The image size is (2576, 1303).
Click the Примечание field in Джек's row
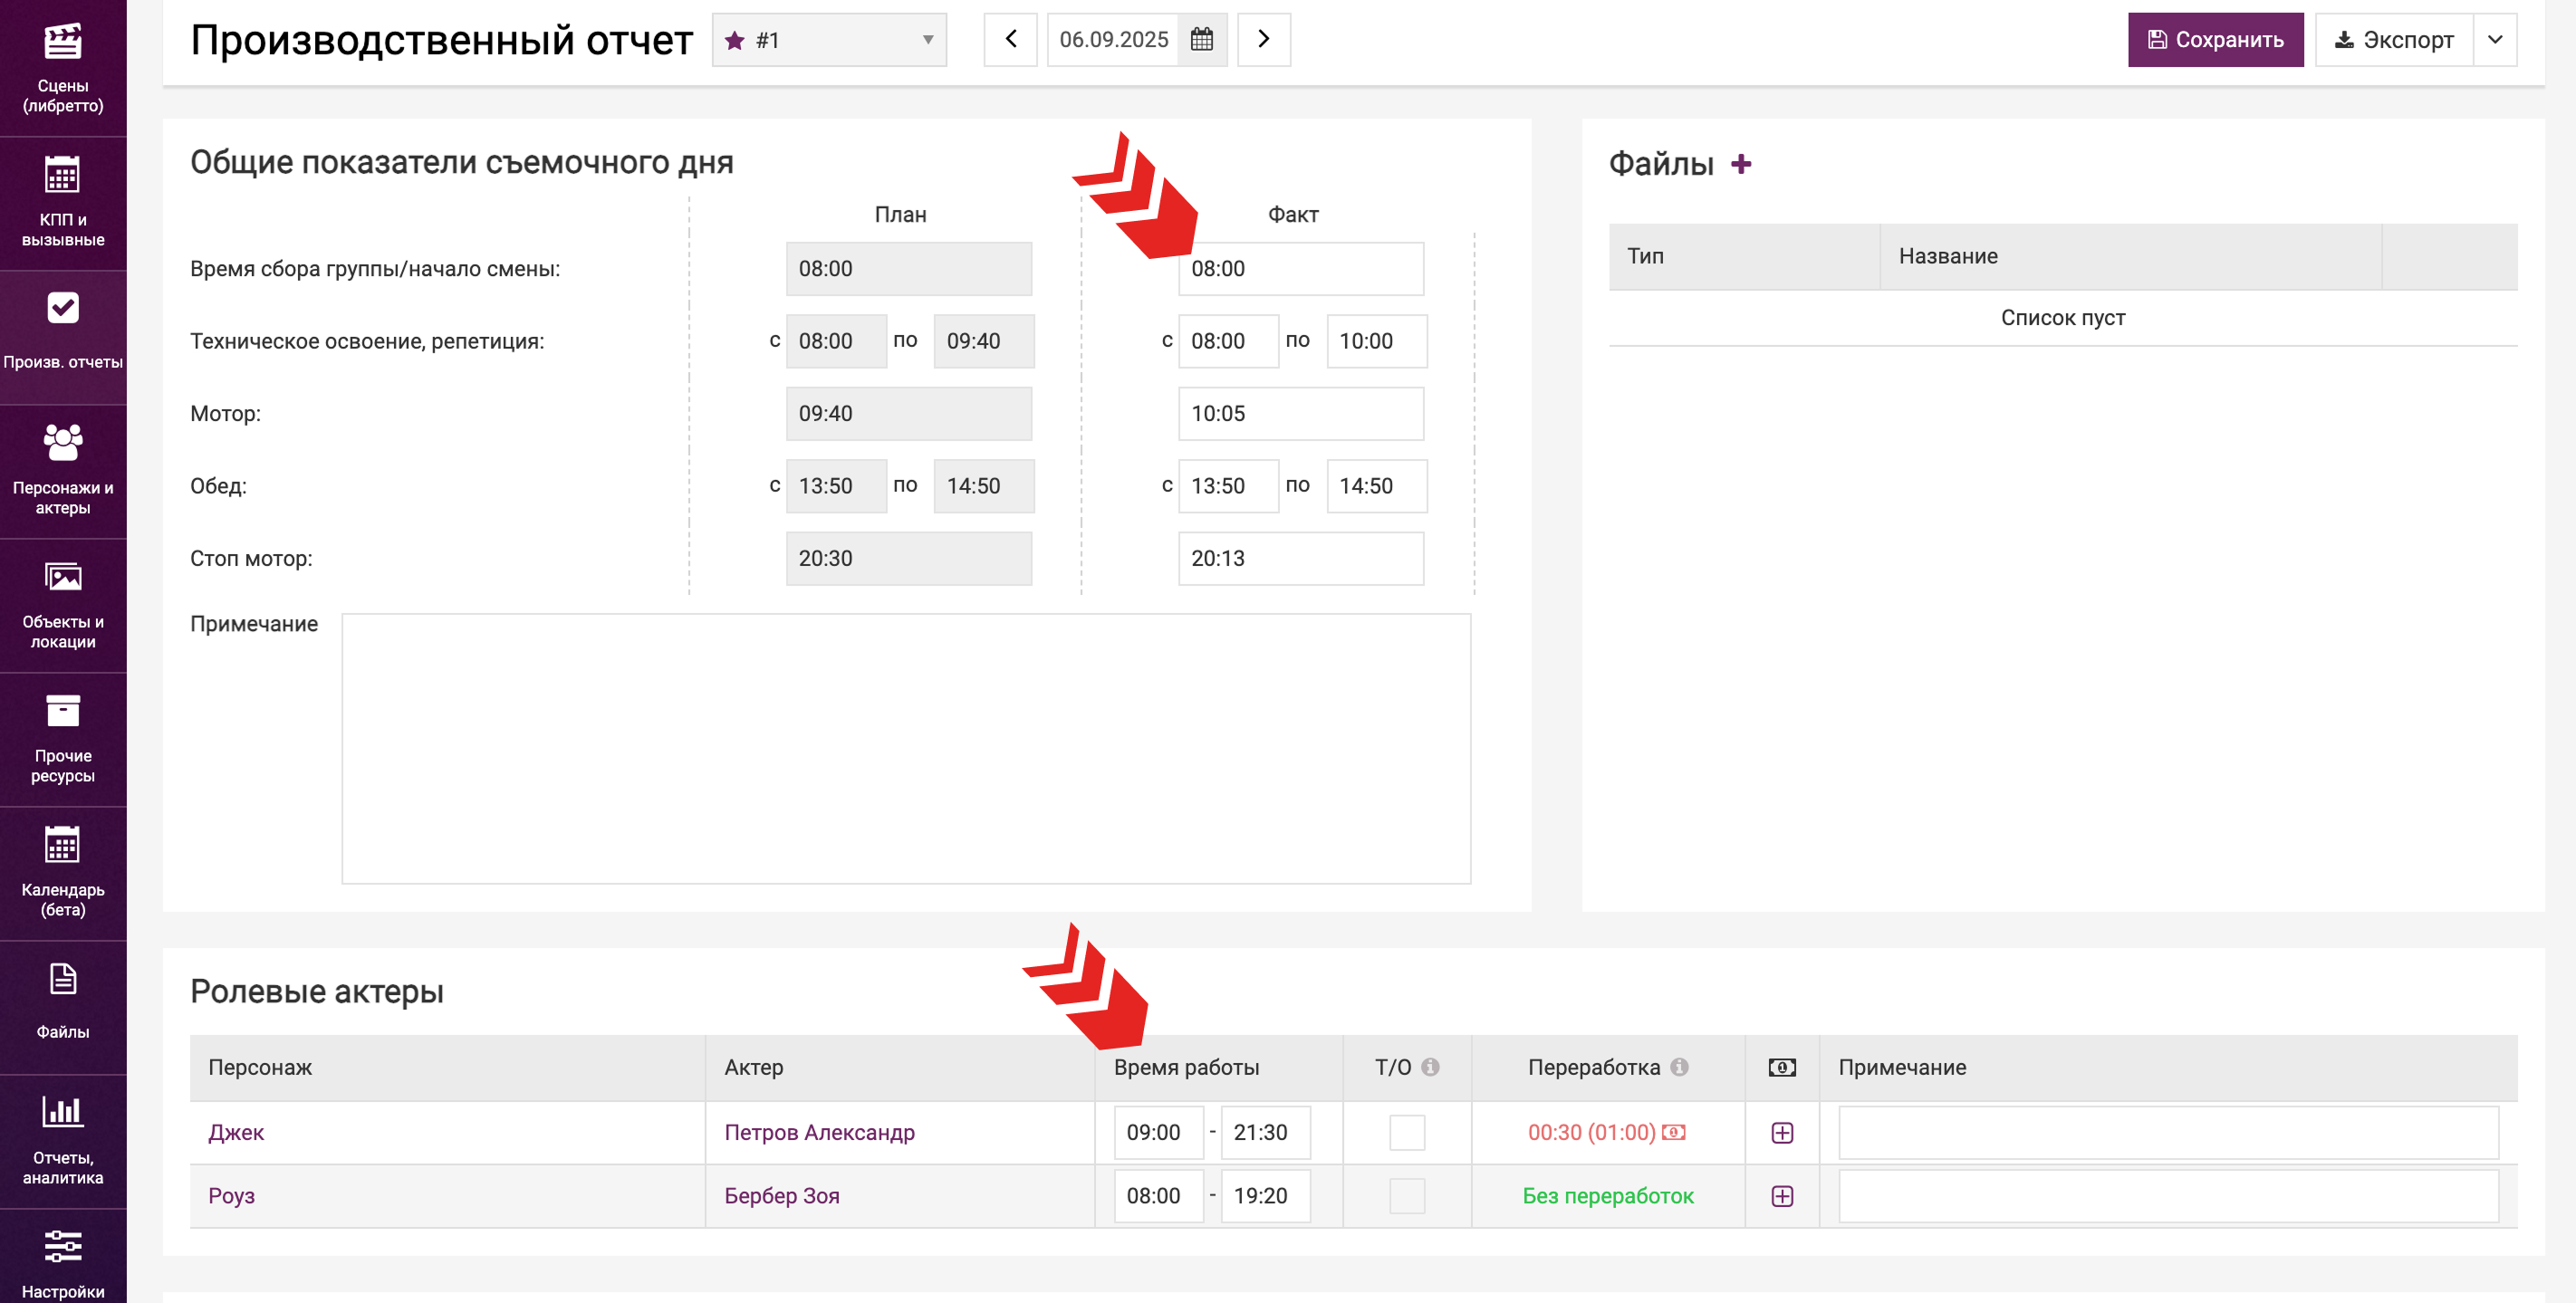pyautogui.click(x=2168, y=1133)
